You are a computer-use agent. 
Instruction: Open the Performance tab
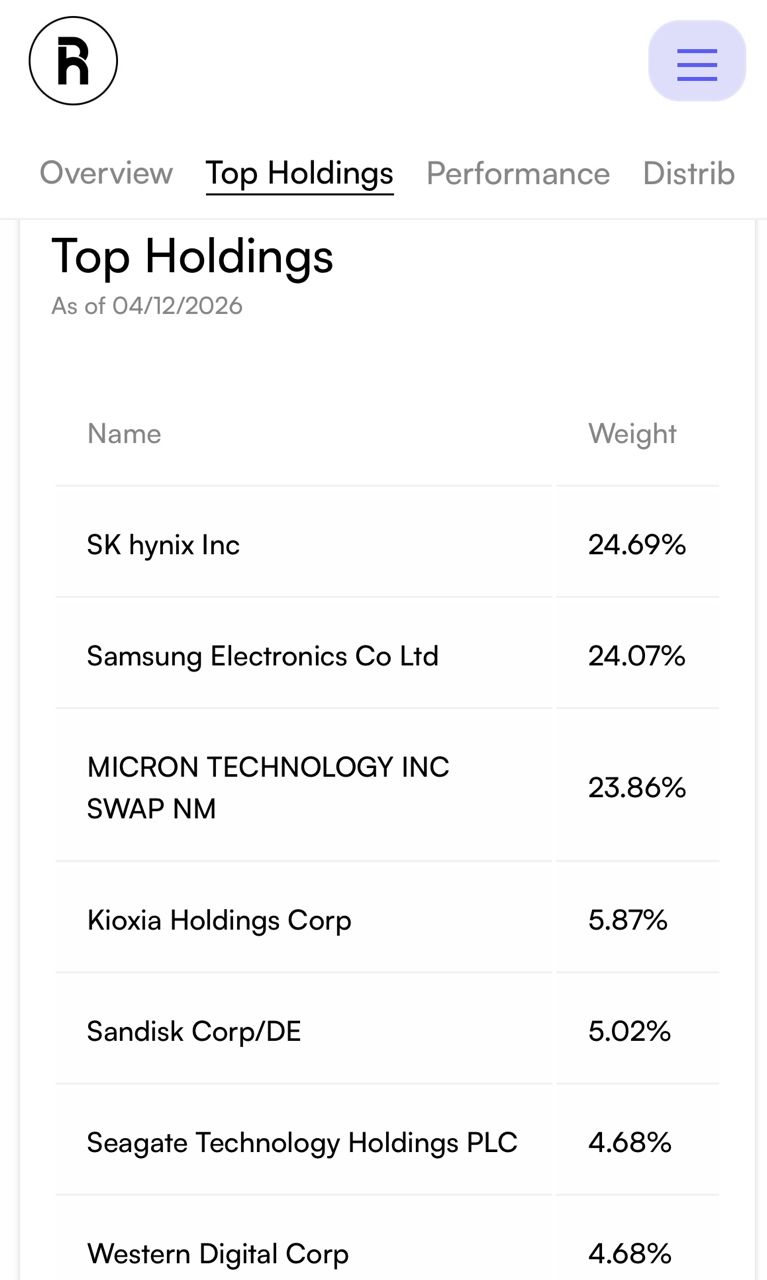pyautogui.click(x=518, y=173)
